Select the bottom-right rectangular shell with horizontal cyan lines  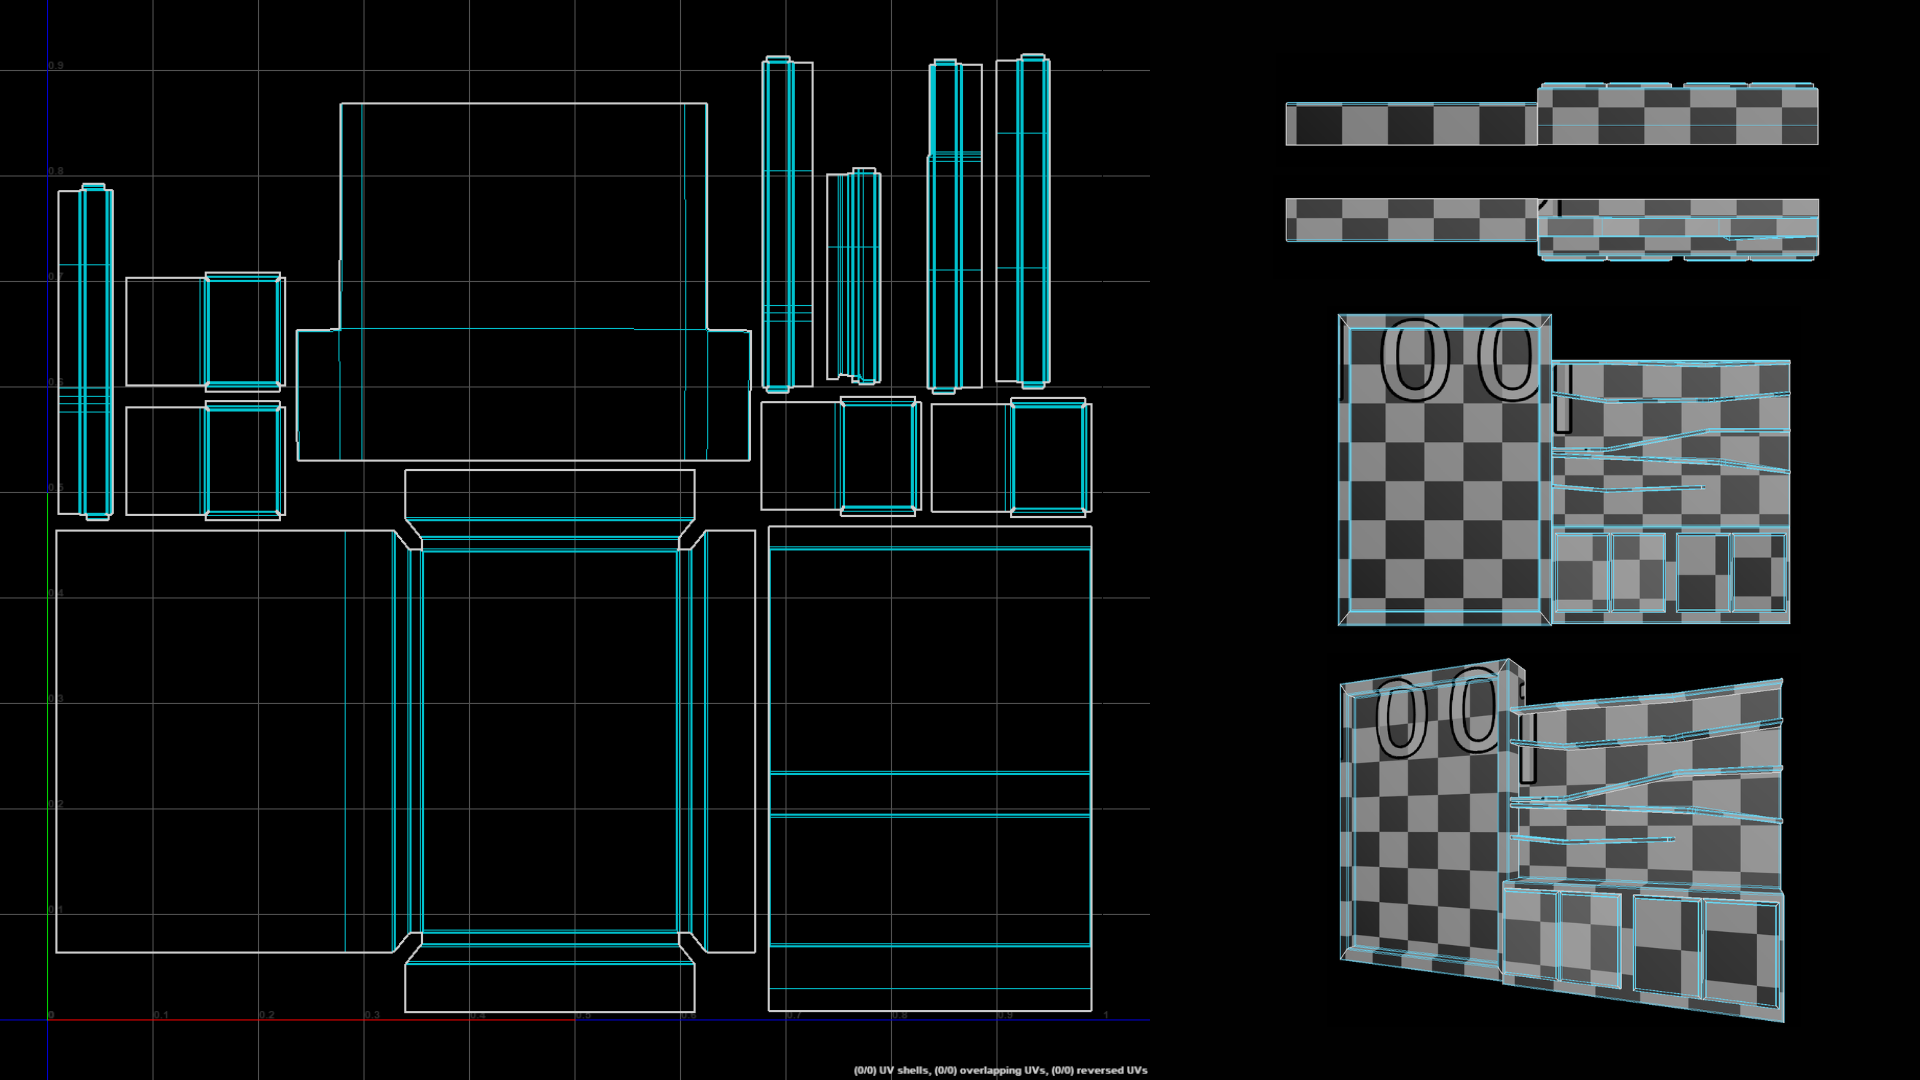[930, 769]
